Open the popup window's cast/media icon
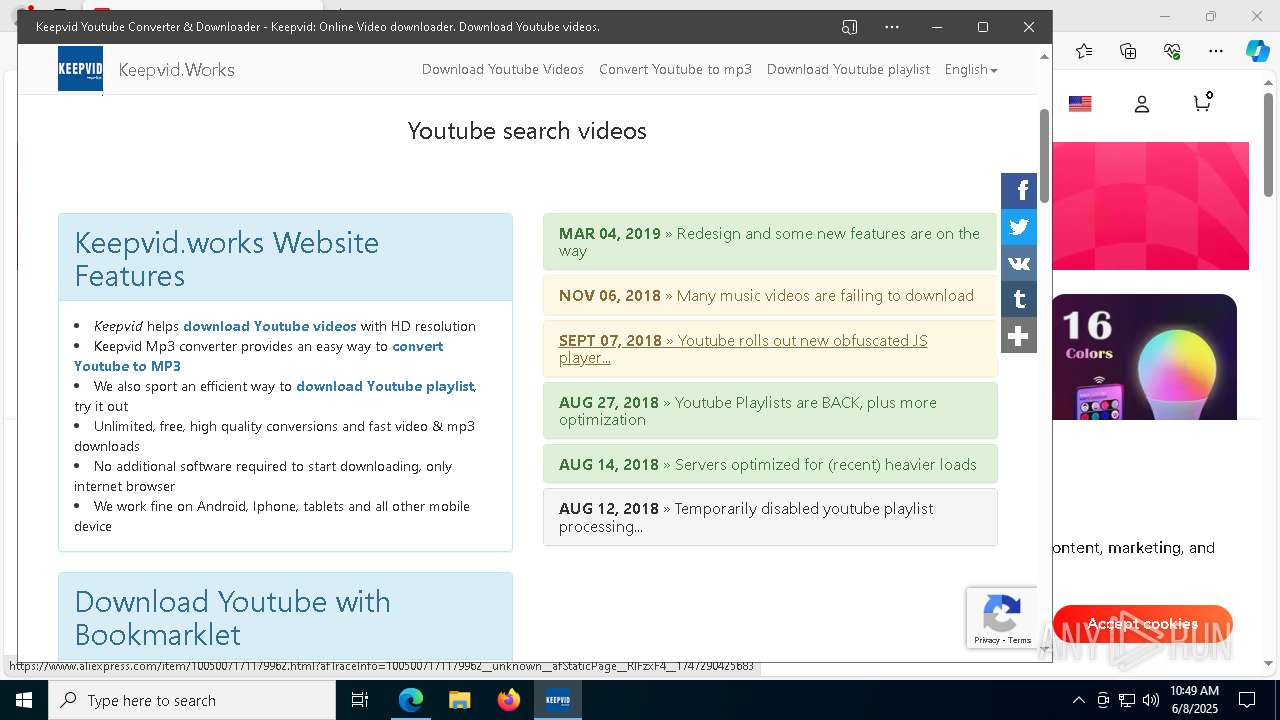This screenshot has width=1280, height=720. [850, 27]
